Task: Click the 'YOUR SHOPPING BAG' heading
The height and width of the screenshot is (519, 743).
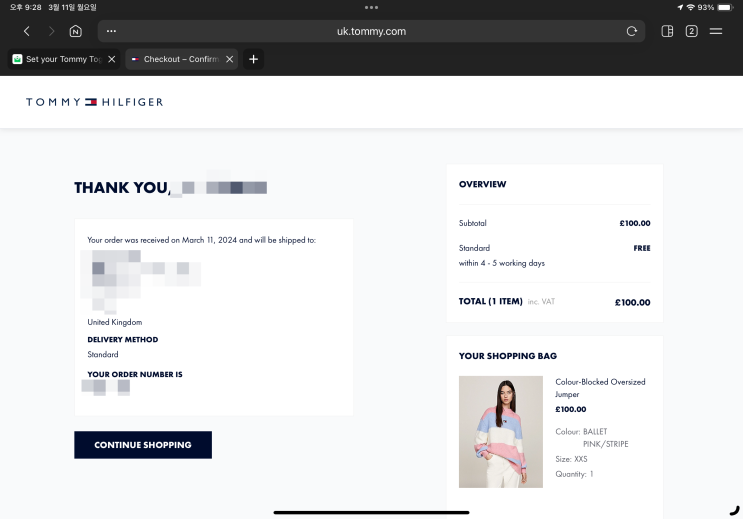Action: click(x=508, y=356)
